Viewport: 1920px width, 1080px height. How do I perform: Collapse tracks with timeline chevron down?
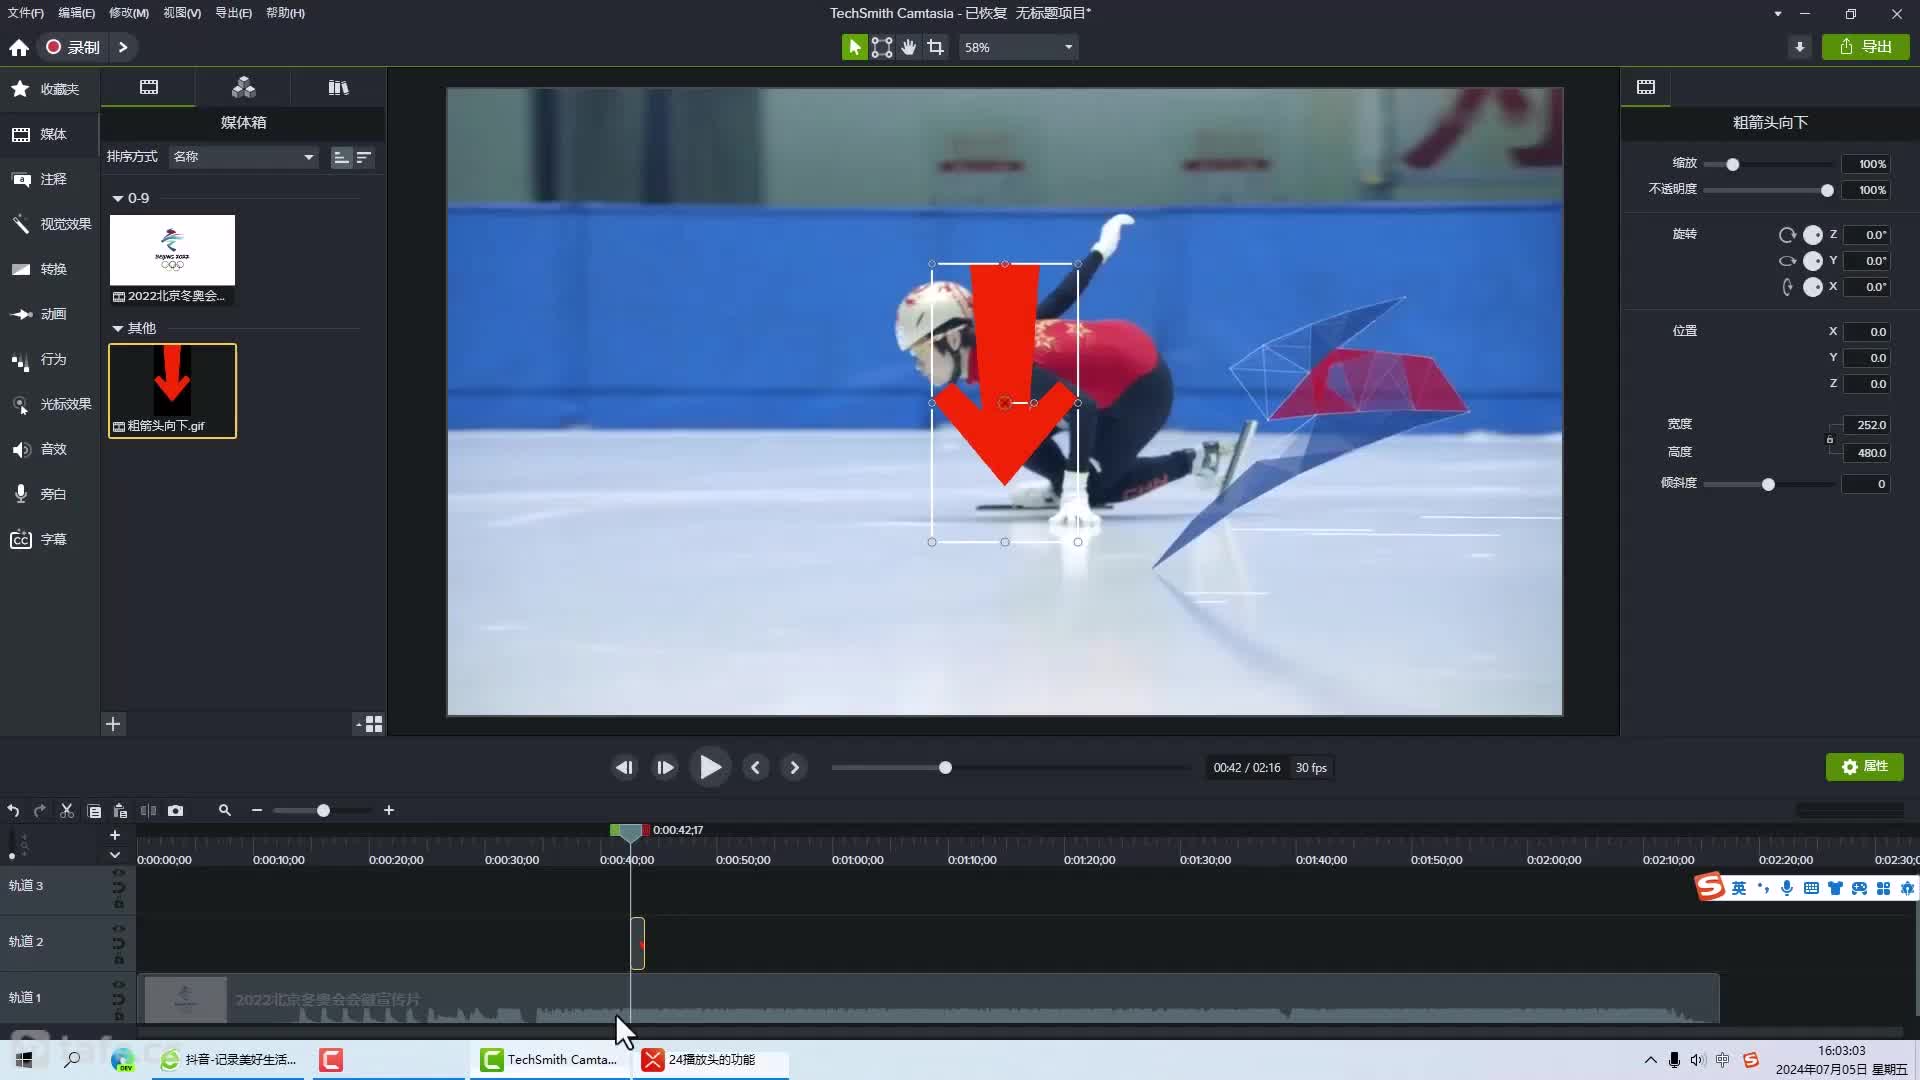(115, 855)
